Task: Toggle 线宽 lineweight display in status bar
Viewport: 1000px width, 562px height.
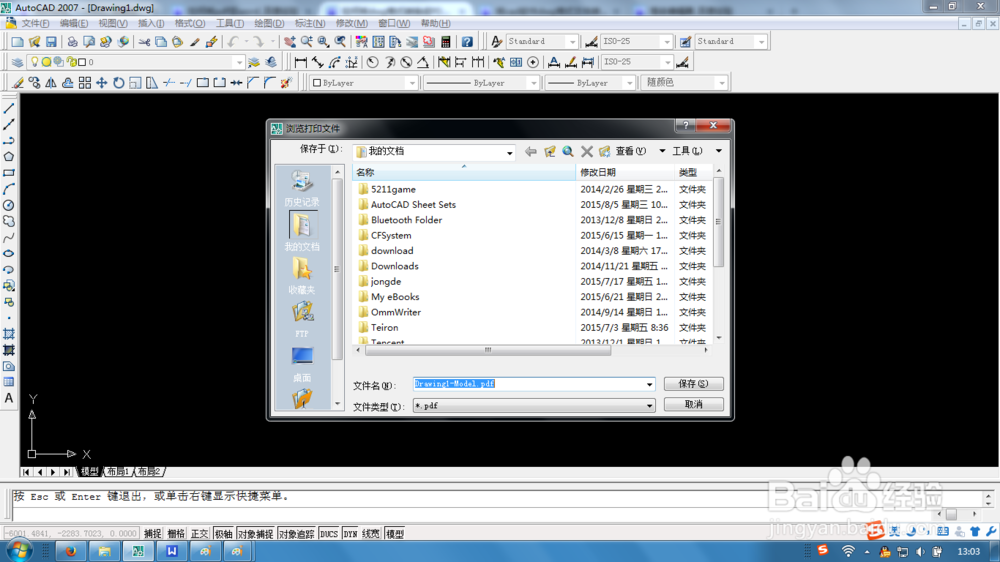Action: (x=371, y=534)
